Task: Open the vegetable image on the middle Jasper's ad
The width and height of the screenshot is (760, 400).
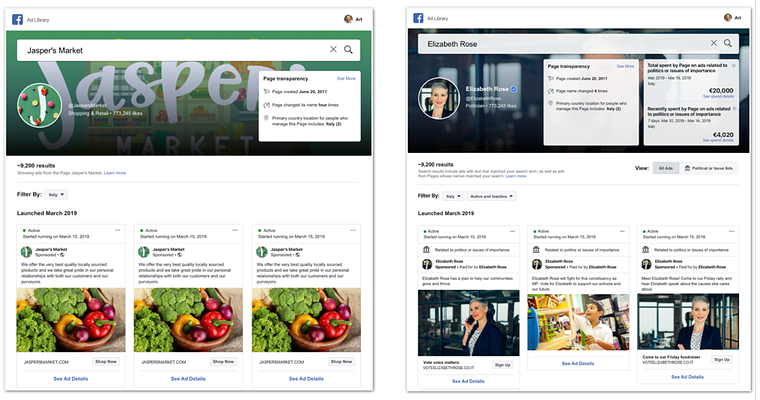Action: pyautogui.click(x=188, y=320)
